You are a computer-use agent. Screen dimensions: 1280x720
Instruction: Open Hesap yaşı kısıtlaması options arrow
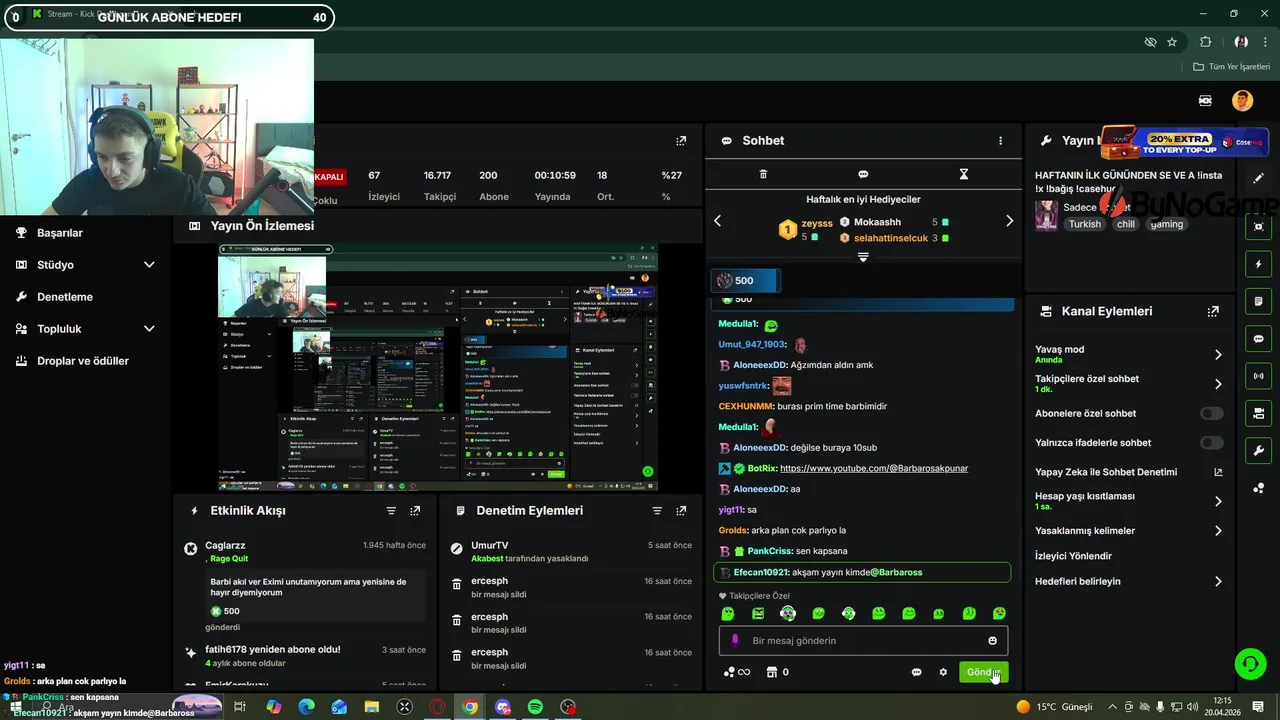(x=1218, y=501)
